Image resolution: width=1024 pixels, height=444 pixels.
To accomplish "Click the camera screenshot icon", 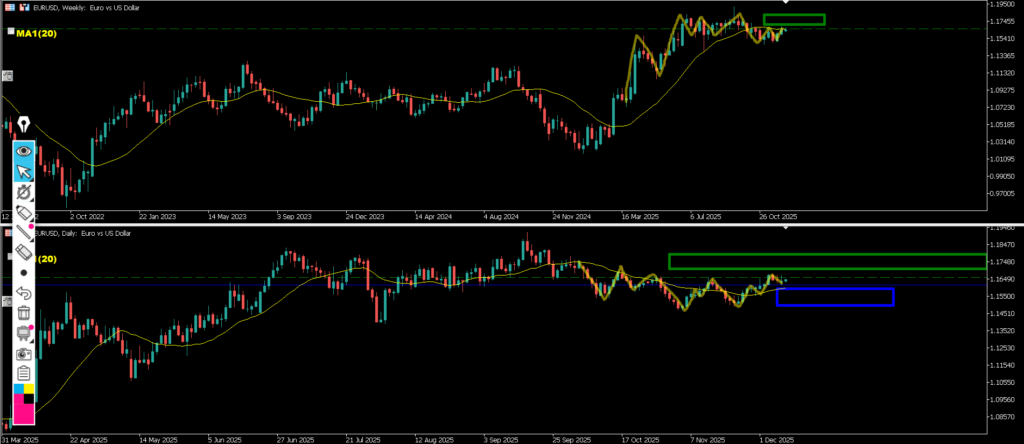I will (23, 353).
